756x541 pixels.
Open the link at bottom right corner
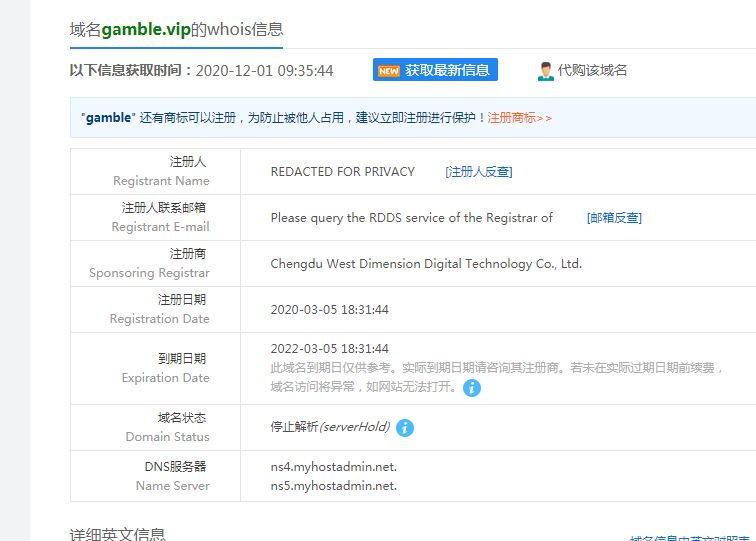click(692, 537)
